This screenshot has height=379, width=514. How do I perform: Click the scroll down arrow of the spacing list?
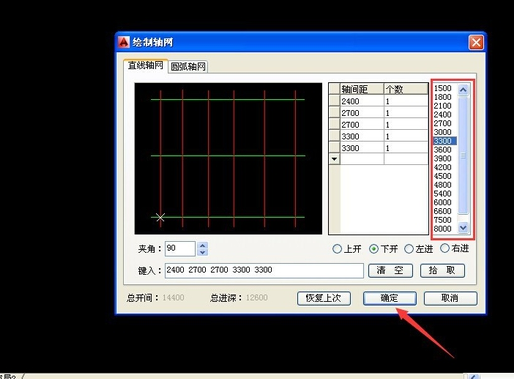[x=463, y=228]
